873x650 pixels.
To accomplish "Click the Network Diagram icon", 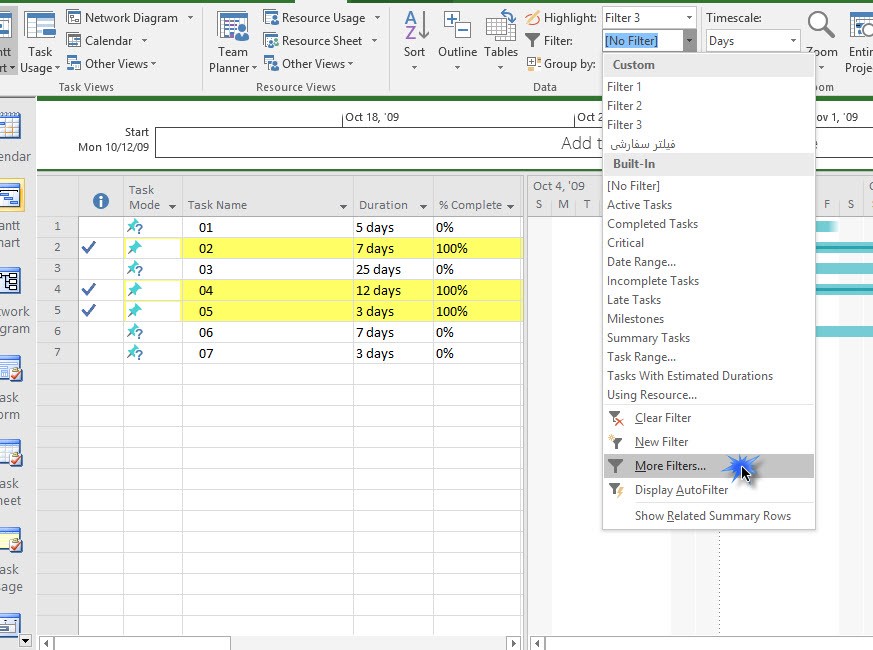I will (x=74, y=18).
